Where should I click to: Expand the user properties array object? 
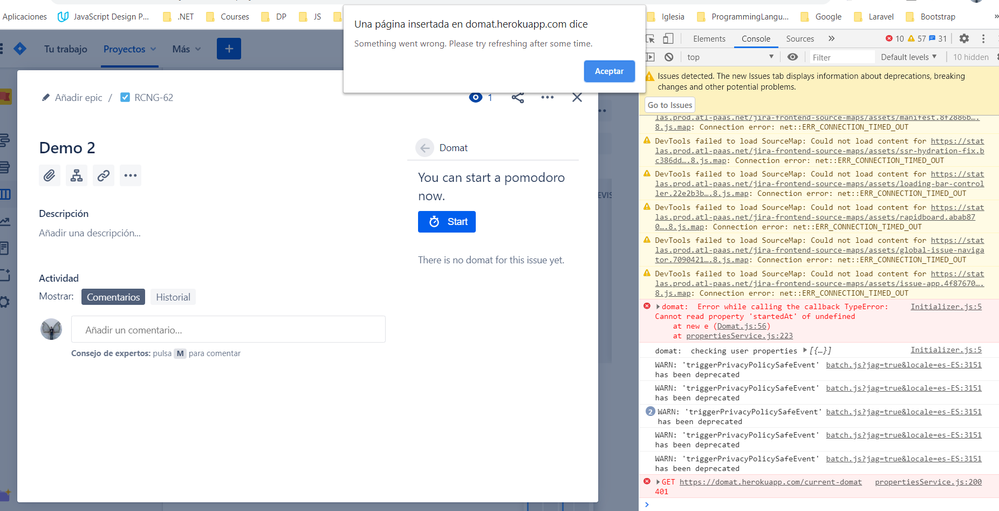(805, 351)
